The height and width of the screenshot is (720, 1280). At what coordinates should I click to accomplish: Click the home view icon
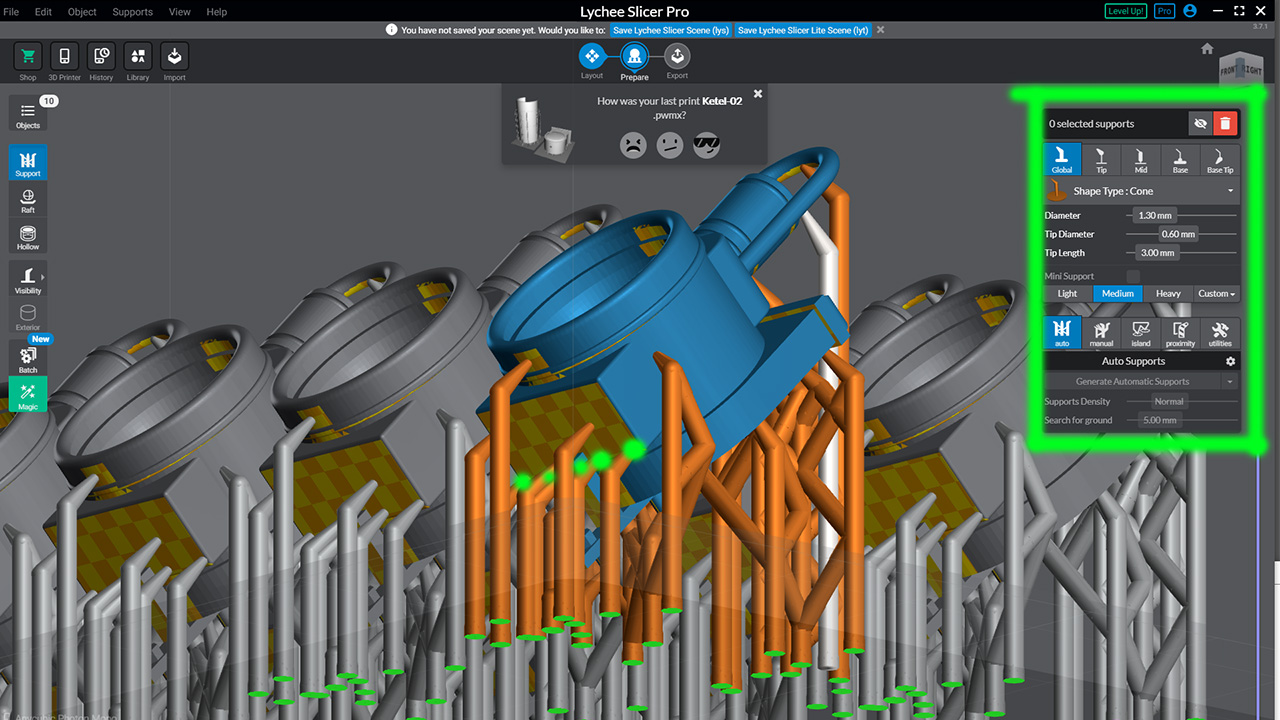pyautogui.click(x=1207, y=49)
